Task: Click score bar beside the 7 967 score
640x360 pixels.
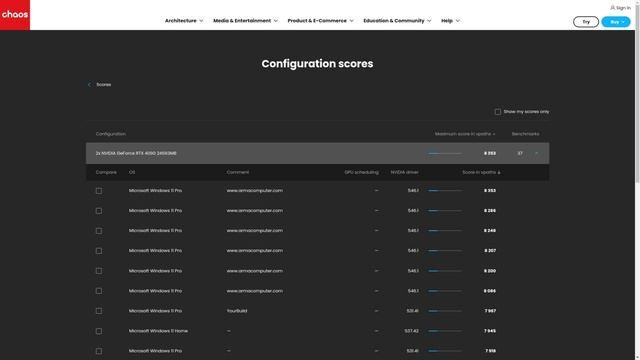Action: 445,311
